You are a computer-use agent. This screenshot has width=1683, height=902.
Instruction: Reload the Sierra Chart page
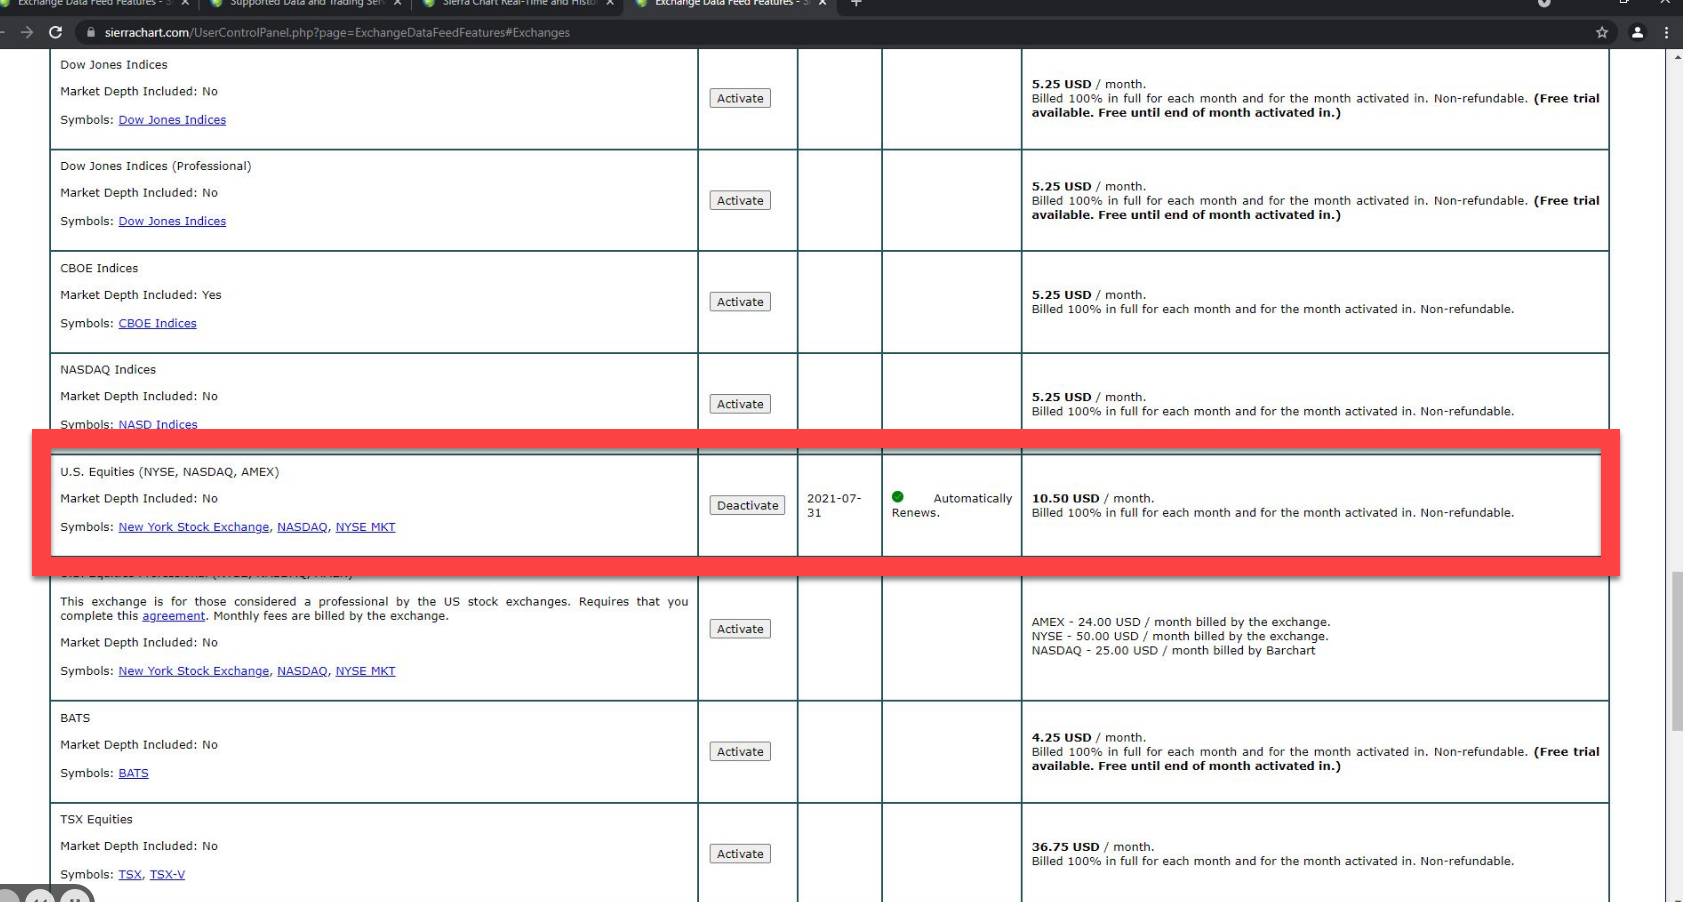[55, 32]
